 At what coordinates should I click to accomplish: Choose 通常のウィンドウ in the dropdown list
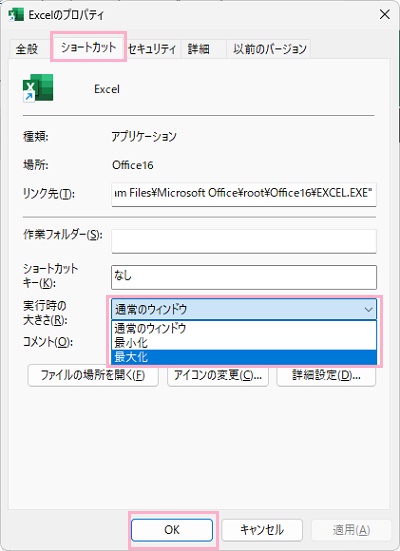point(244,328)
